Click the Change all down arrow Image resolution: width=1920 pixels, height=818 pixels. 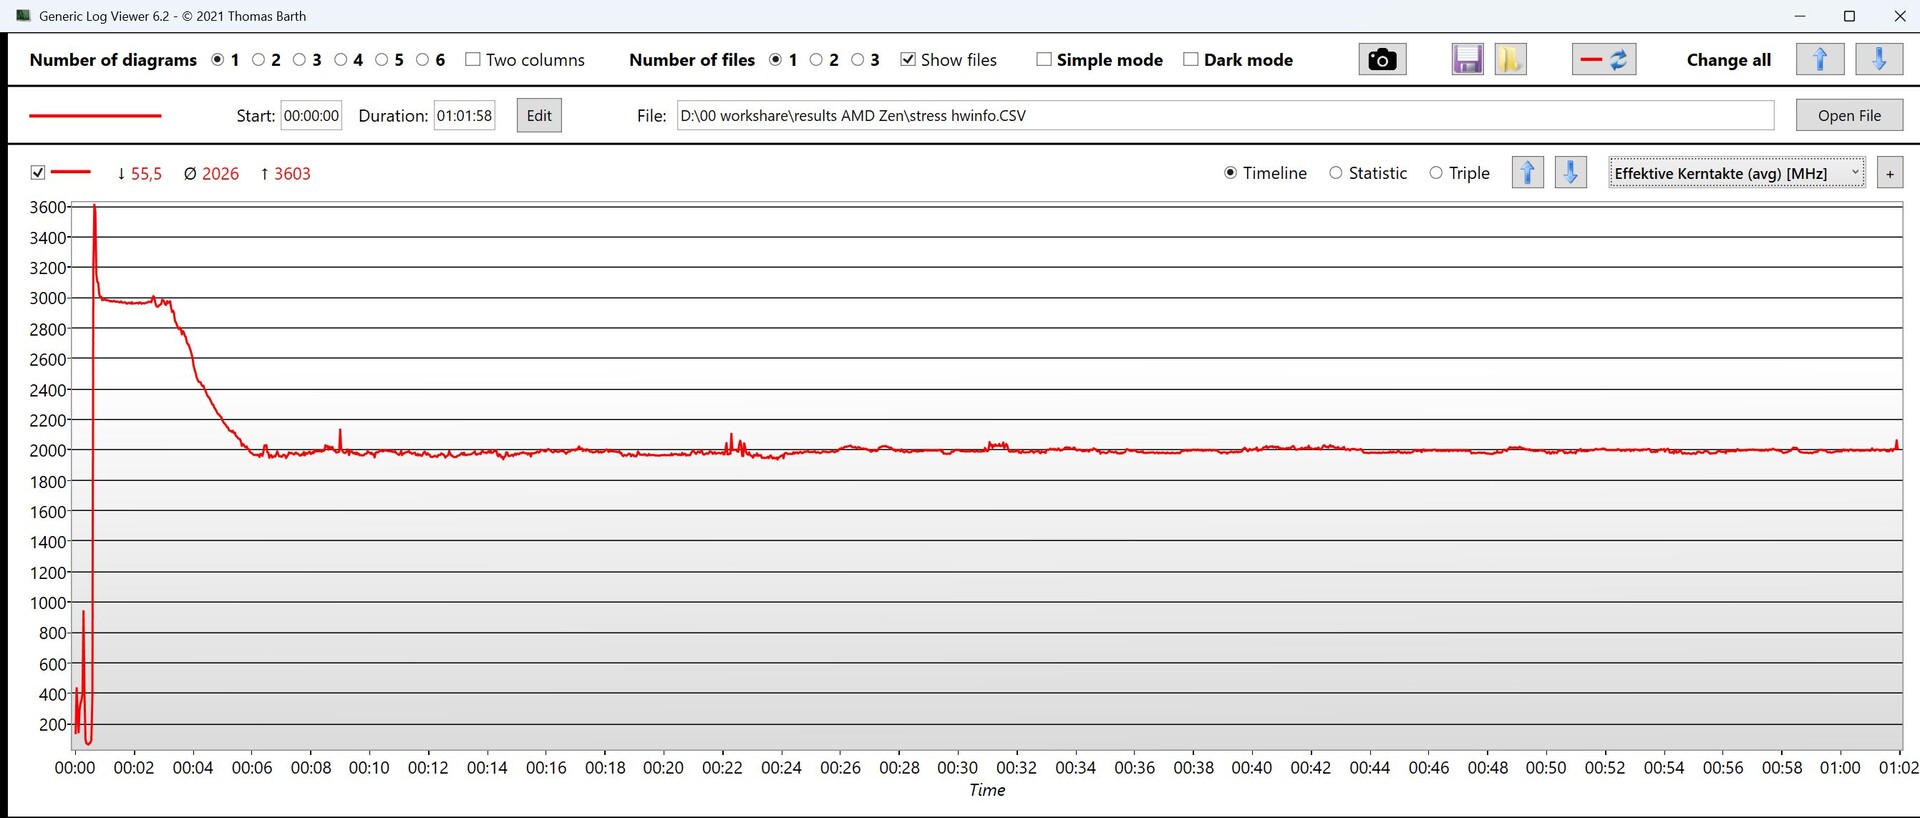(1878, 60)
